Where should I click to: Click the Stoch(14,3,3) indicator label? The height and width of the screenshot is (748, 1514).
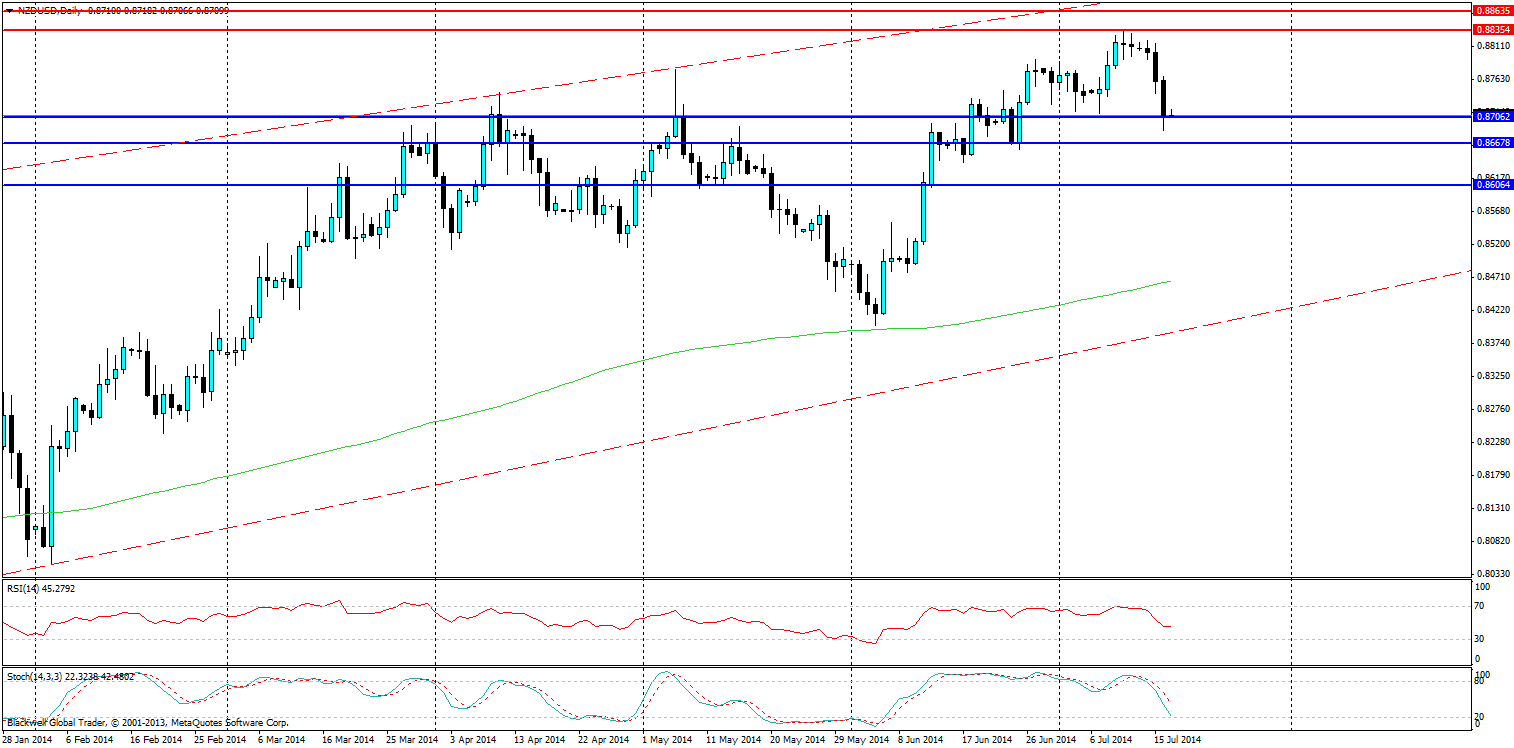click(x=70, y=676)
